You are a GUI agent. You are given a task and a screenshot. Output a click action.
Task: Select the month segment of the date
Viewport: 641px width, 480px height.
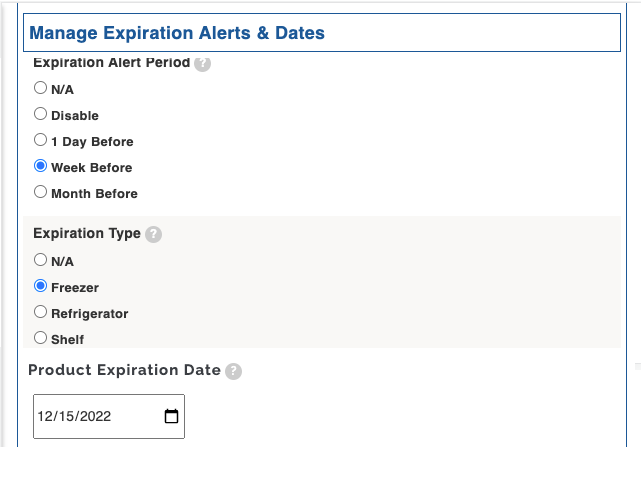click(x=46, y=417)
